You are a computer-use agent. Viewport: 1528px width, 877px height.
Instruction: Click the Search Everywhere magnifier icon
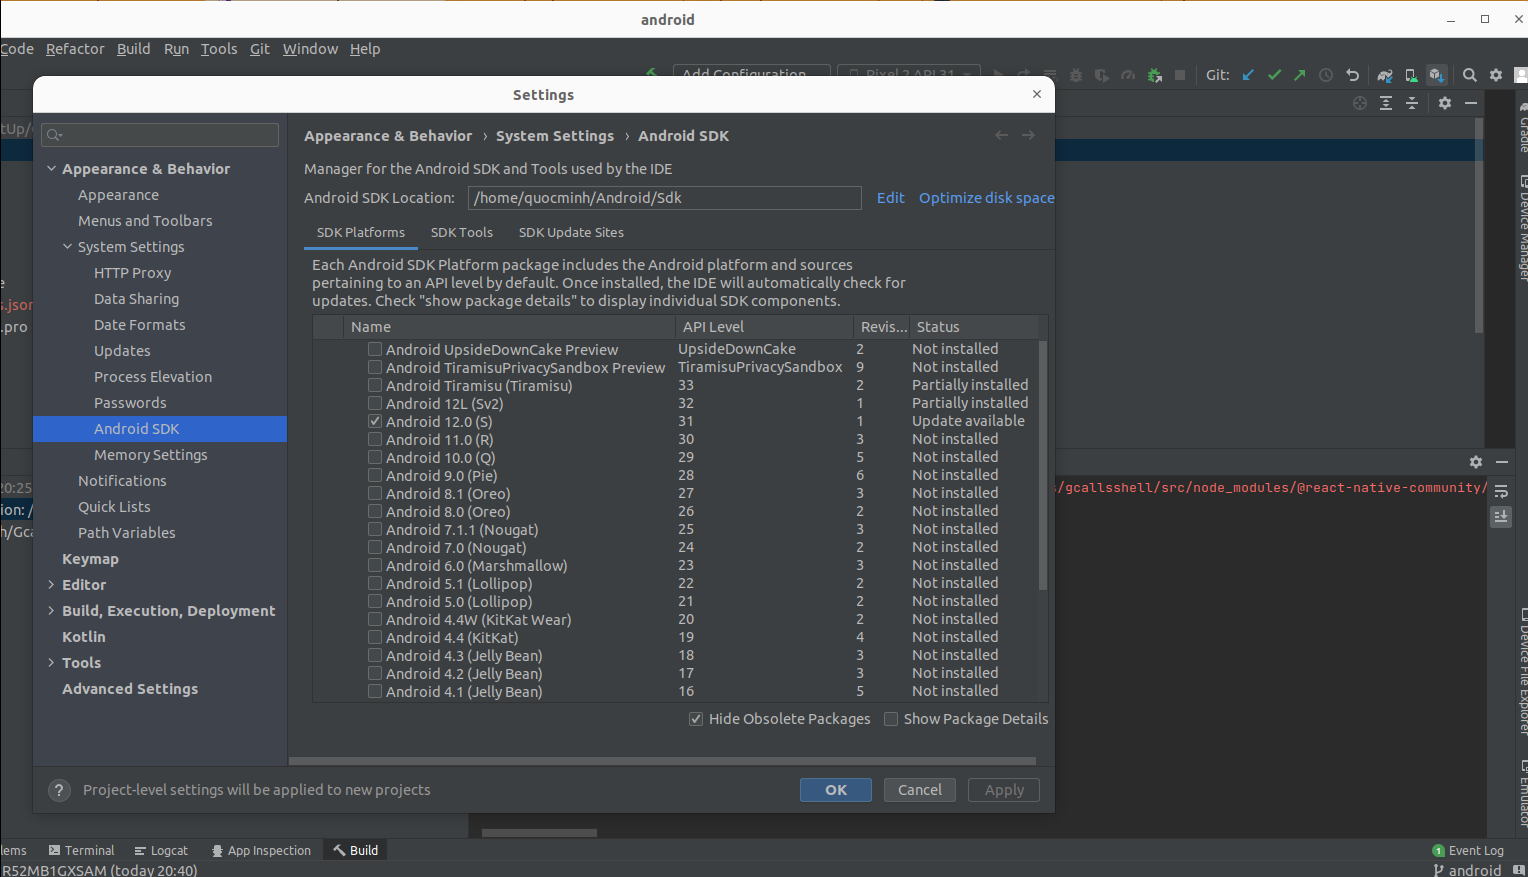click(1469, 75)
